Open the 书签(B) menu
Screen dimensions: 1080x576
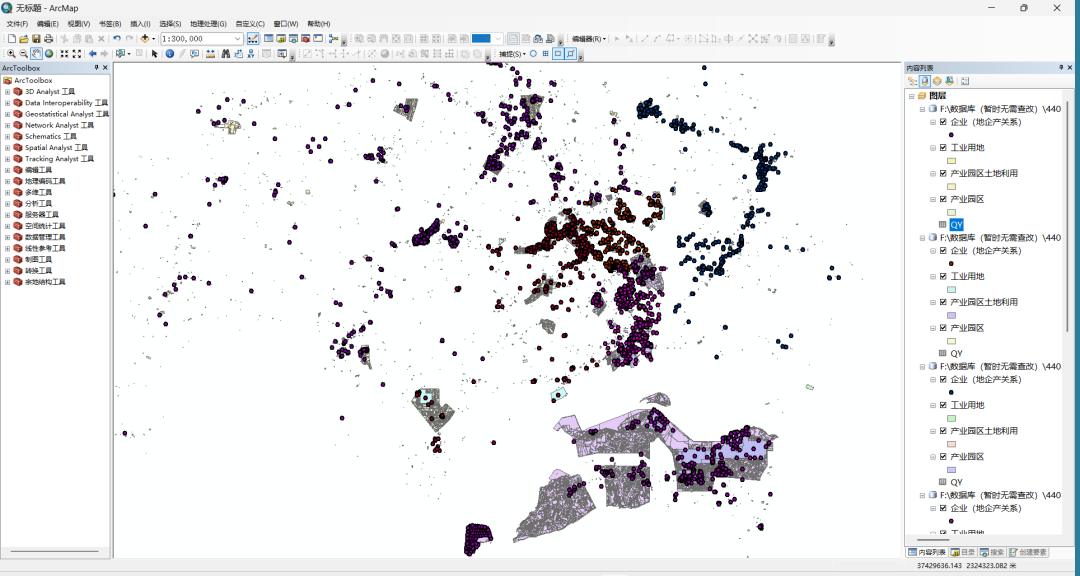coord(110,23)
